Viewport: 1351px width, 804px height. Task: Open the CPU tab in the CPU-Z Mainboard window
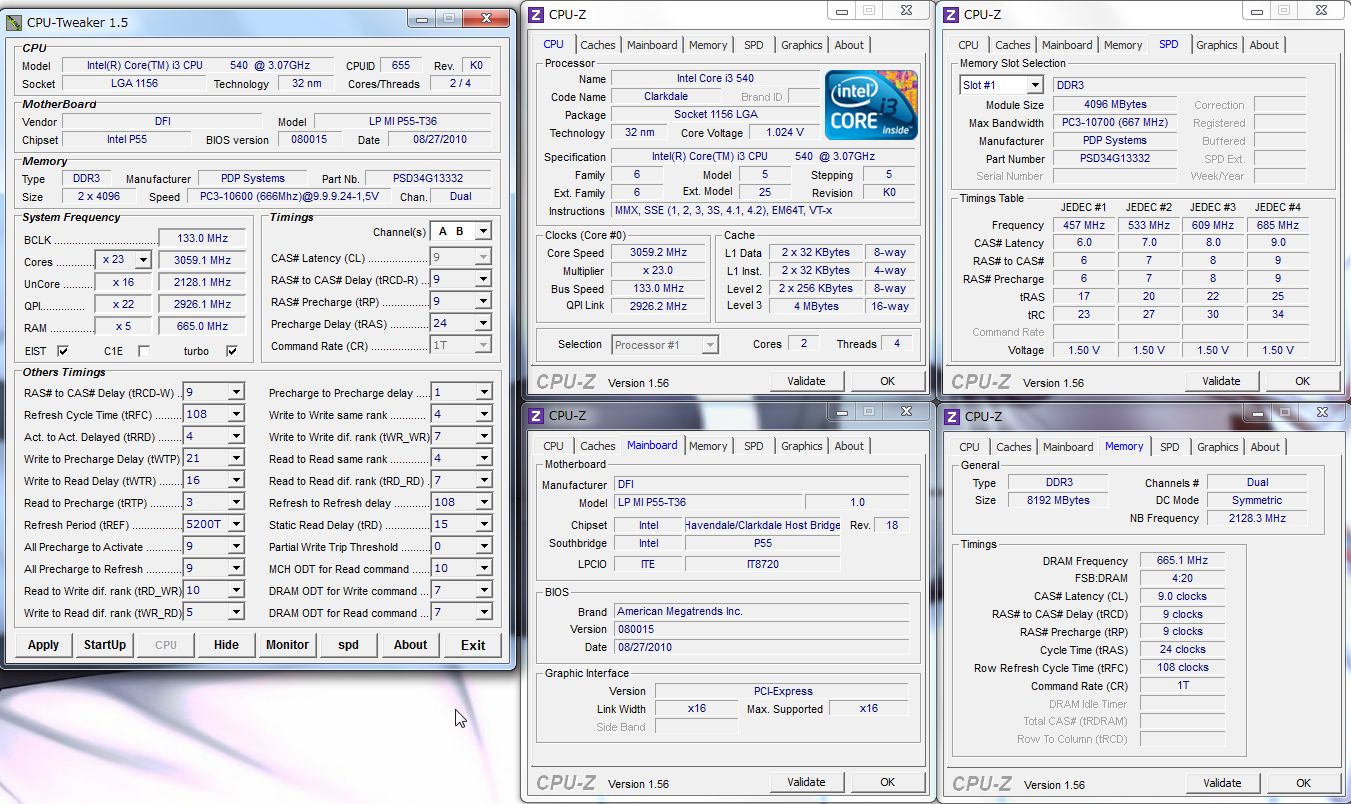pos(553,446)
